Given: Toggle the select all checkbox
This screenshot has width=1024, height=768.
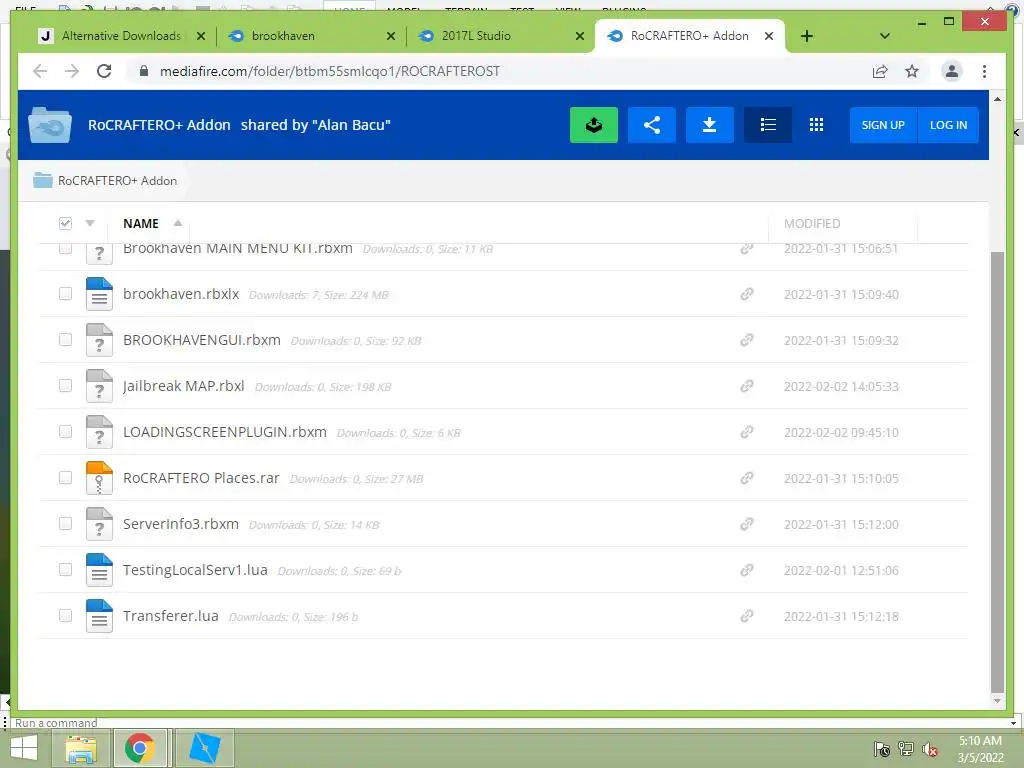Looking at the screenshot, I should tap(65, 223).
